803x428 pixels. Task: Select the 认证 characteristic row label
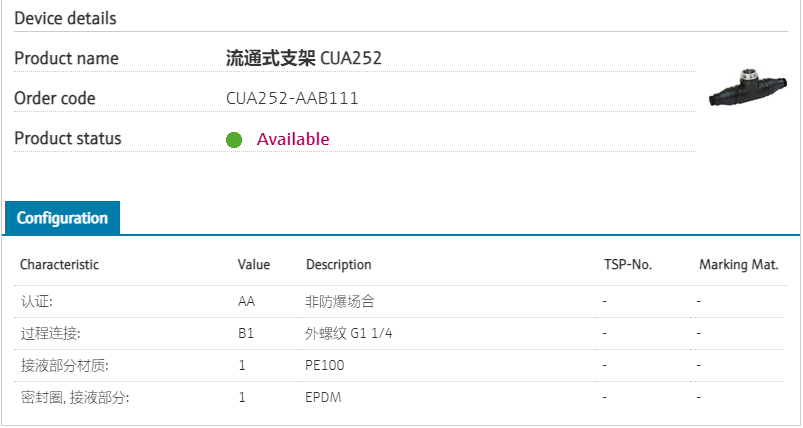point(36,301)
